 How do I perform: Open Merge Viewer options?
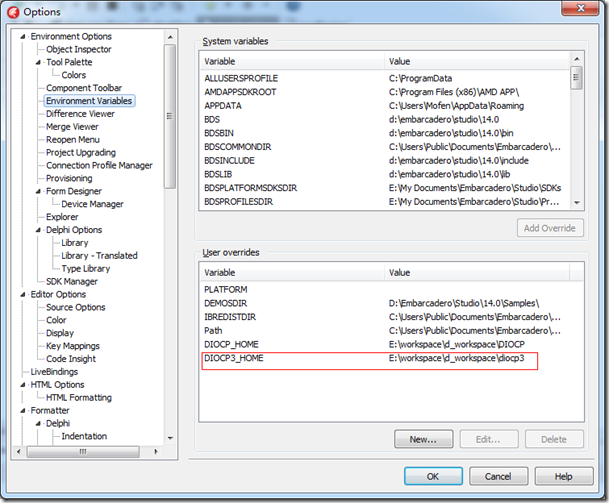pos(72,127)
